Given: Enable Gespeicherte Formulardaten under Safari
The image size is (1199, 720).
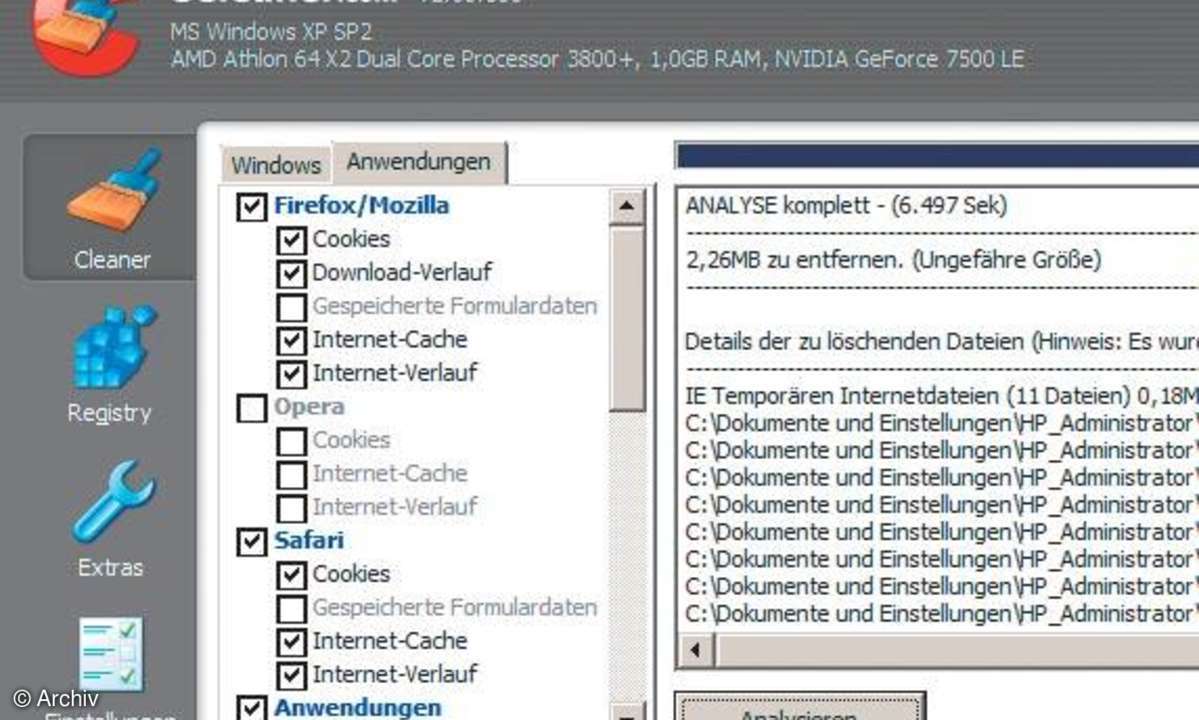Looking at the screenshot, I should (x=291, y=608).
